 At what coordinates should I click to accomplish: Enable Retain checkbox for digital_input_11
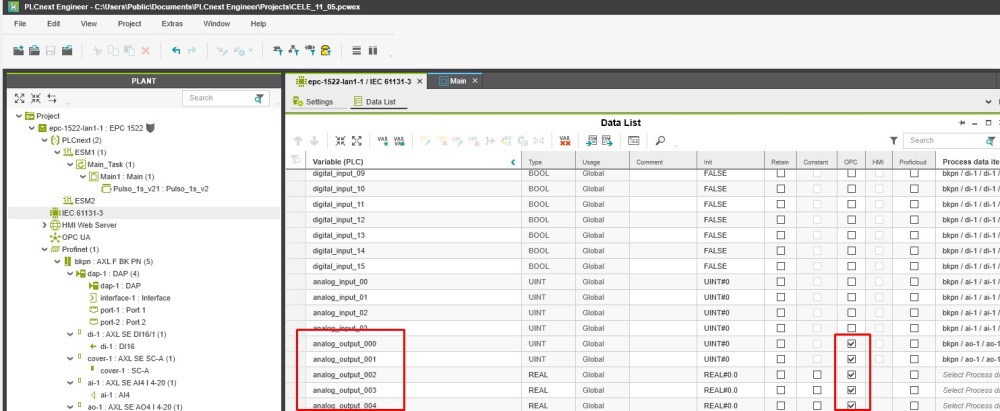coord(781,204)
